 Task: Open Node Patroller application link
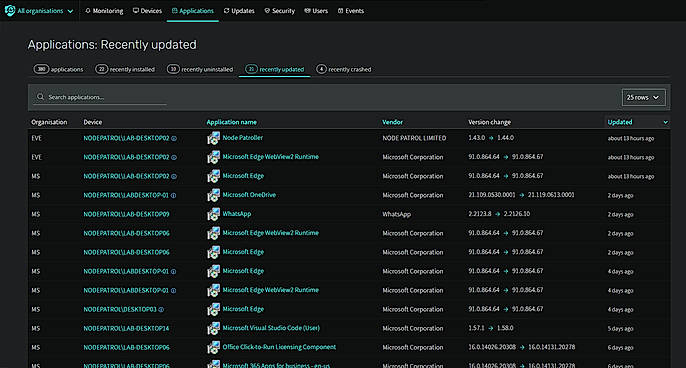tap(243, 138)
